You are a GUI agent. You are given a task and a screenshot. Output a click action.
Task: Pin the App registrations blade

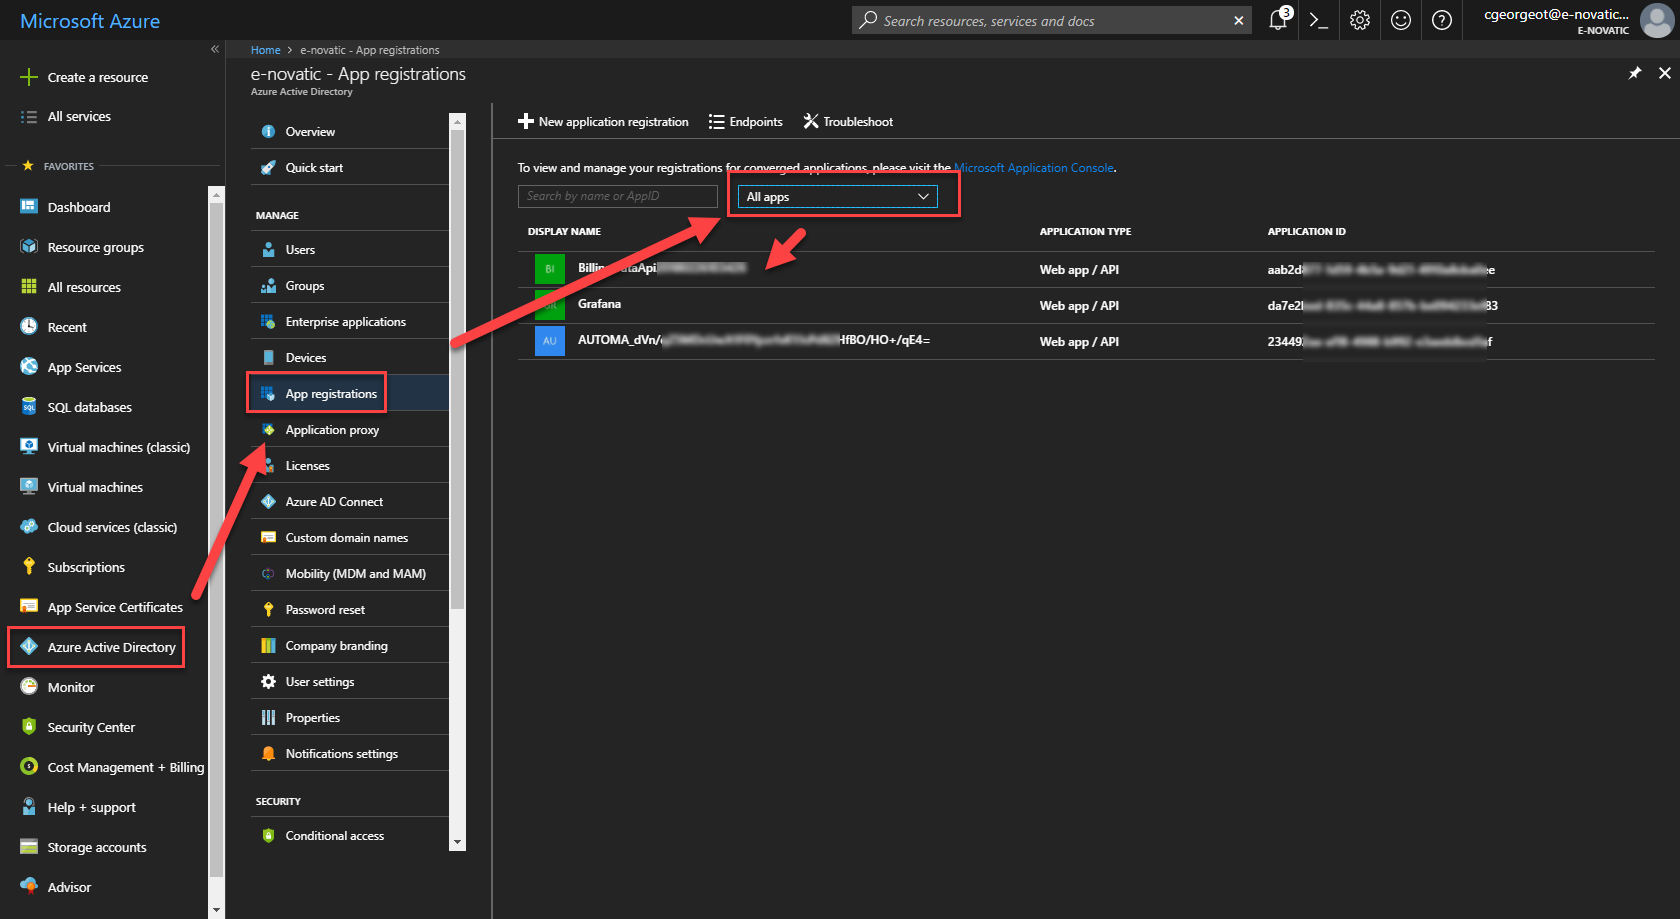[1635, 73]
